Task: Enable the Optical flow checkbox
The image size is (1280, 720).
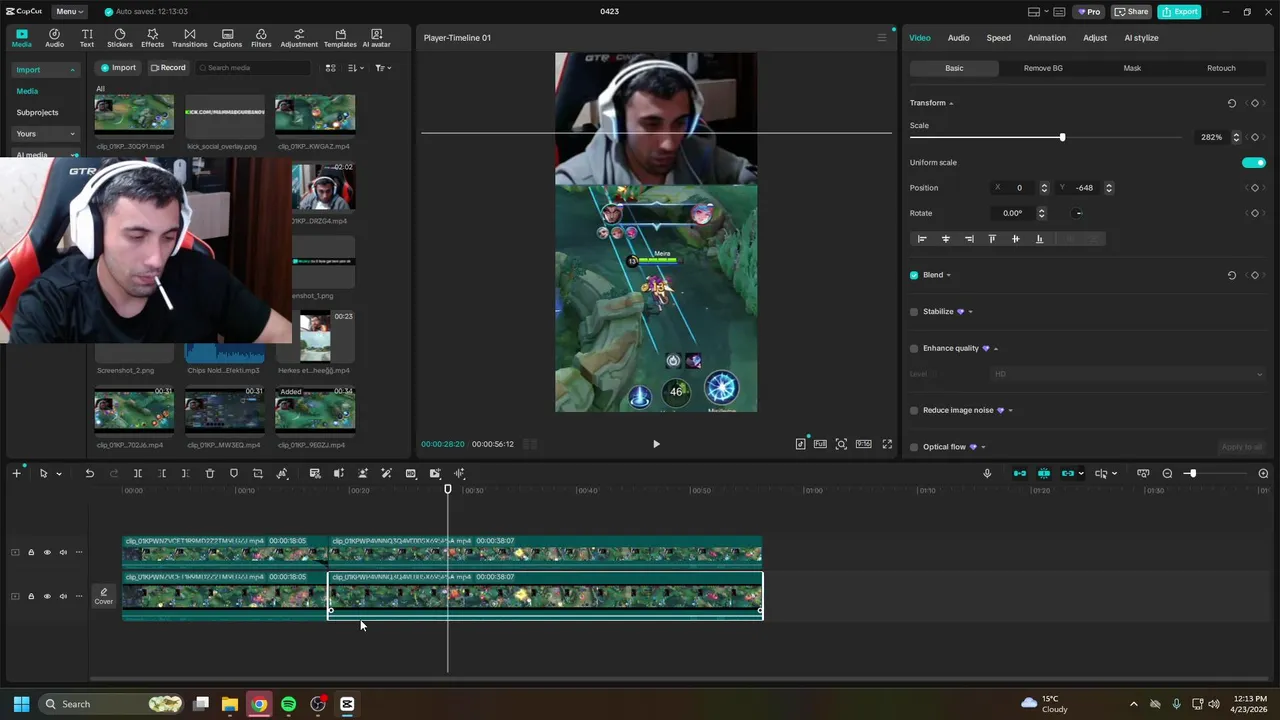Action: tap(914, 447)
